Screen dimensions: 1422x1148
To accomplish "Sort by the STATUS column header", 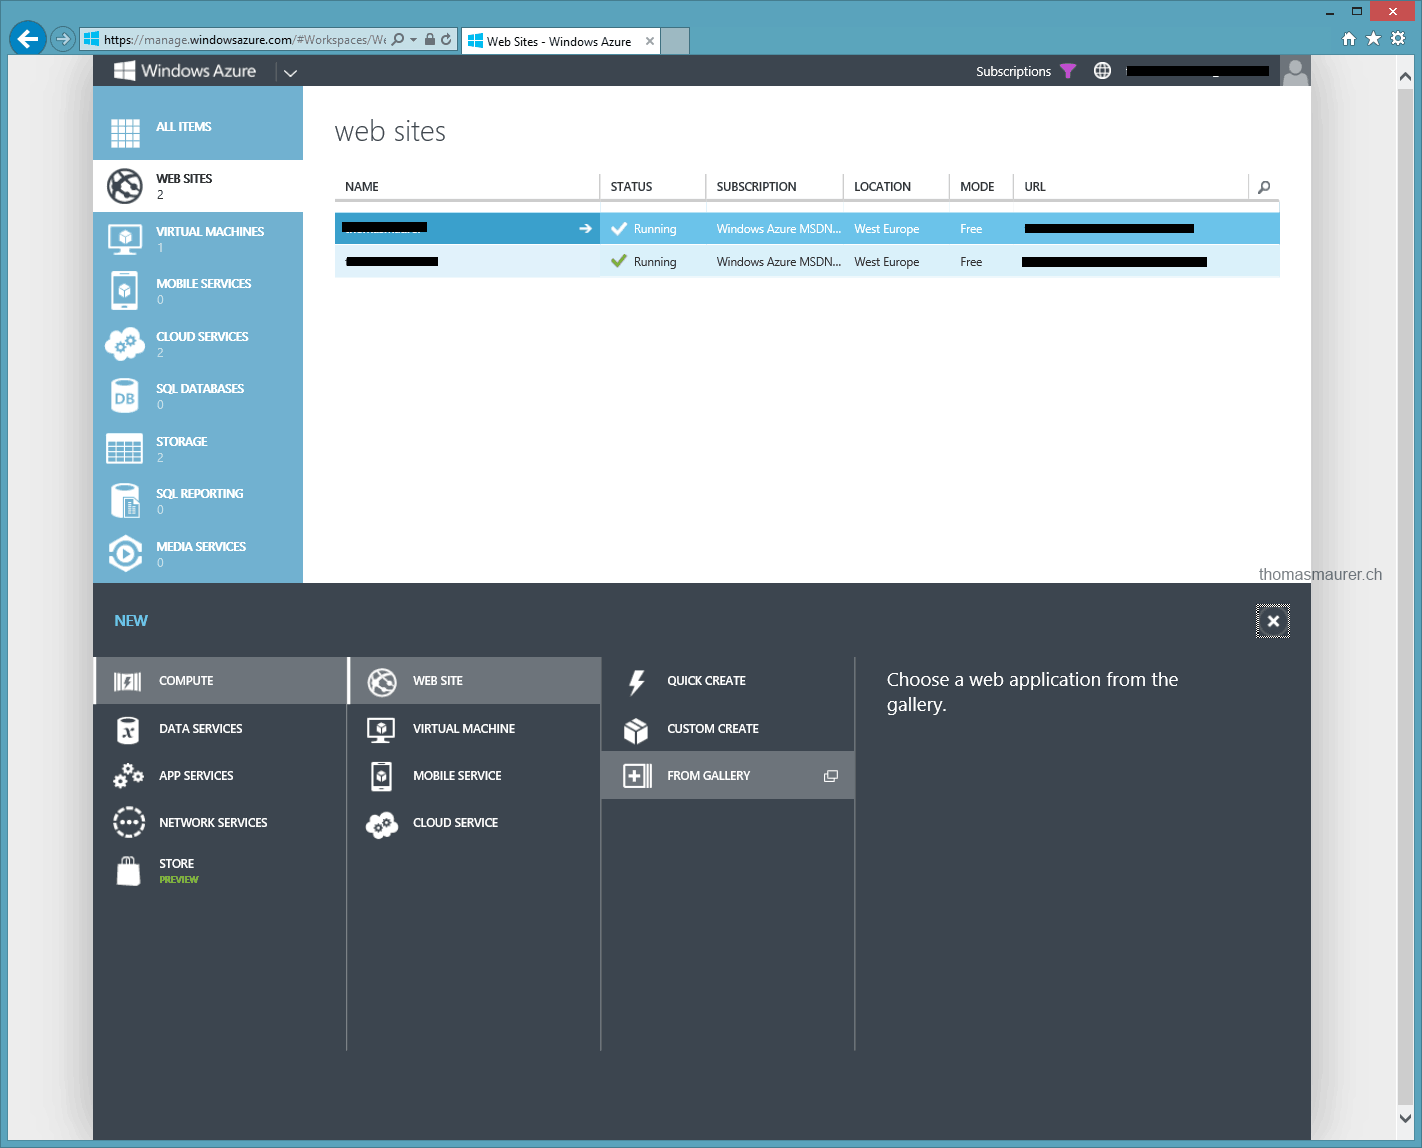I will pyautogui.click(x=631, y=187).
